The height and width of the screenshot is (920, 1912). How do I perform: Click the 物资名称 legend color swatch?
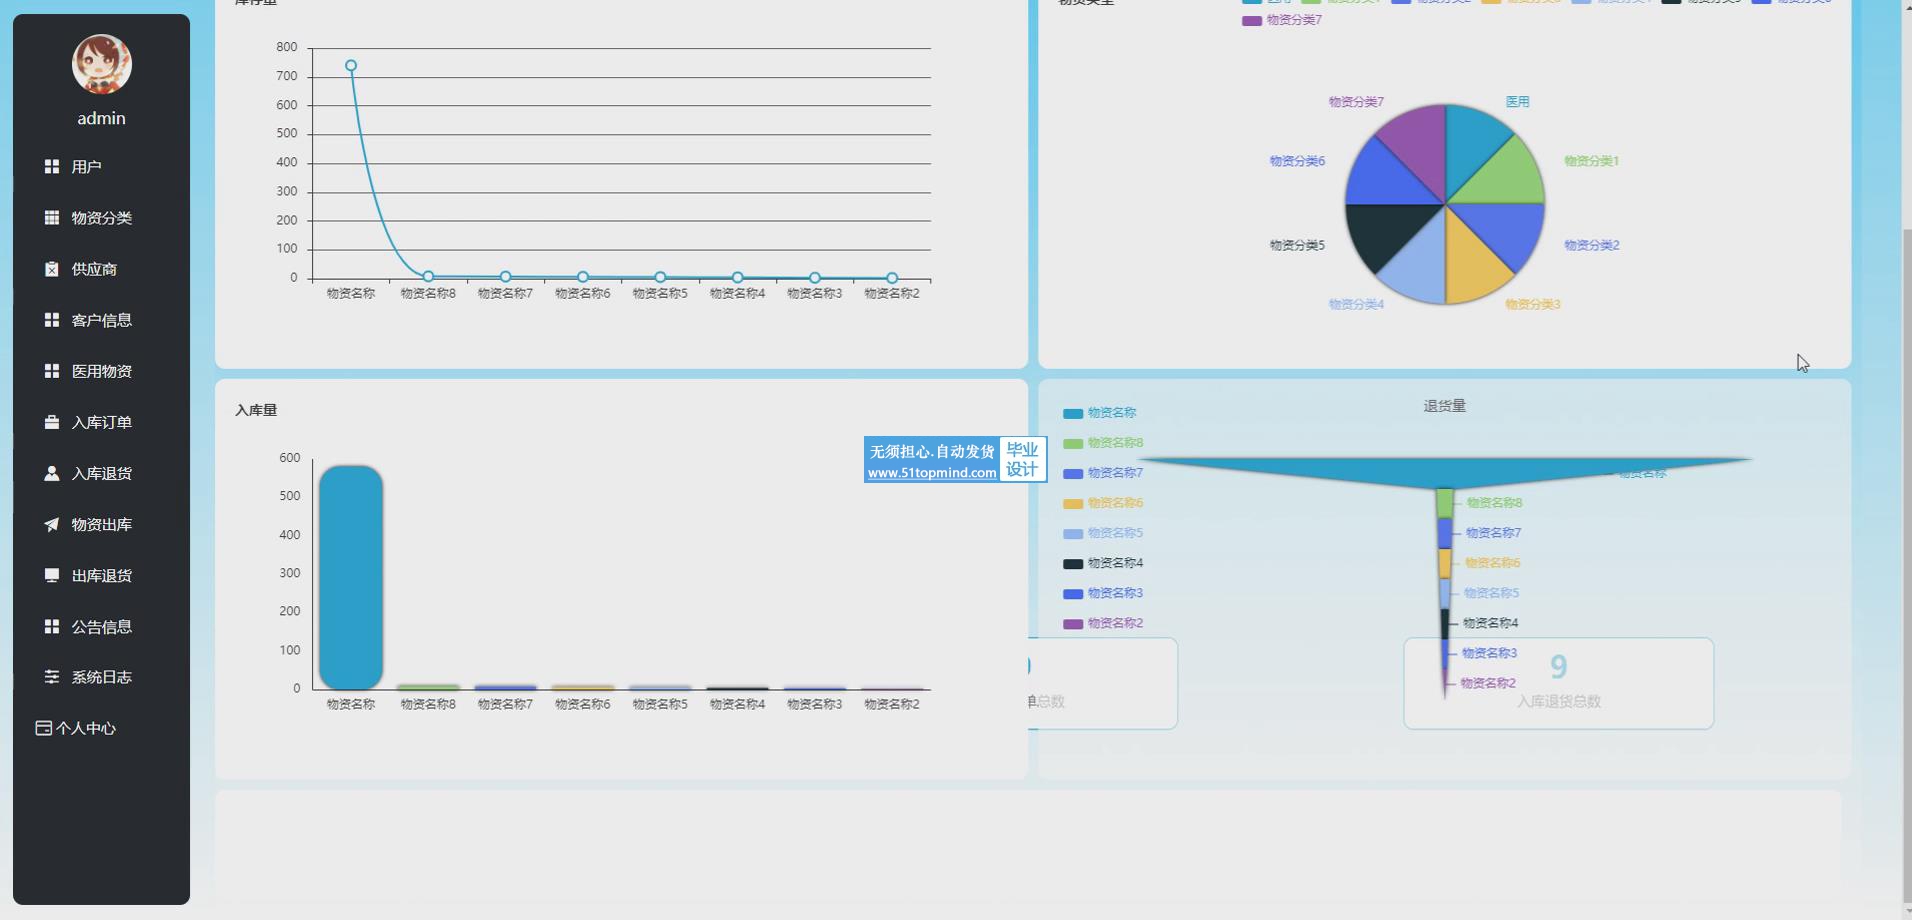tap(1072, 413)
